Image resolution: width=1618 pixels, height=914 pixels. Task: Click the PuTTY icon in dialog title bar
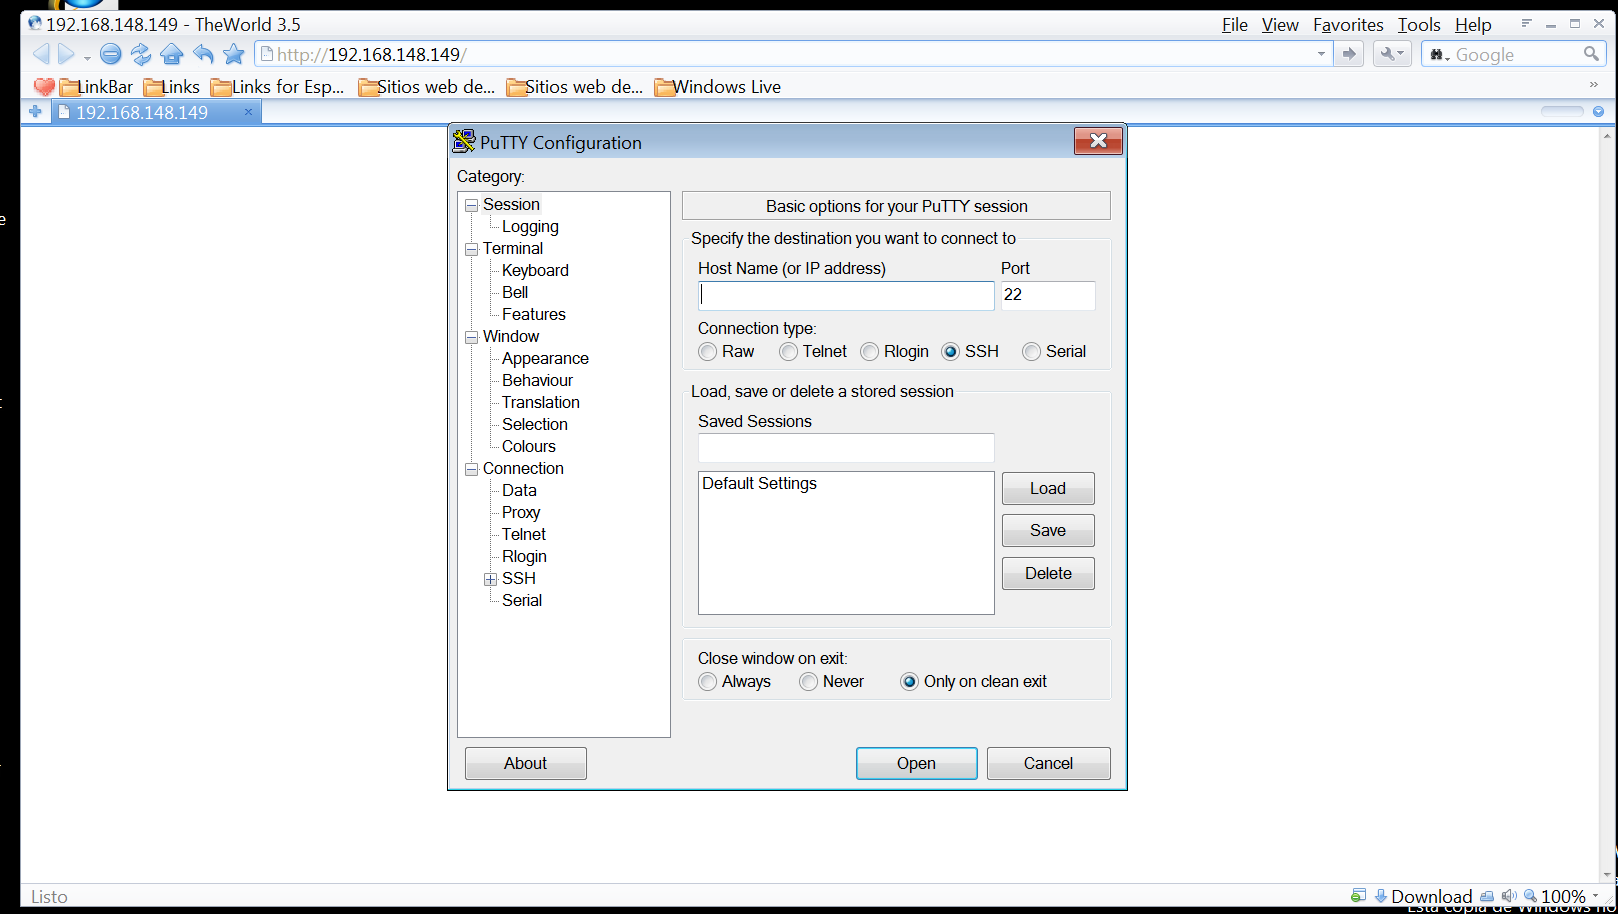click(x=464, y=141)
